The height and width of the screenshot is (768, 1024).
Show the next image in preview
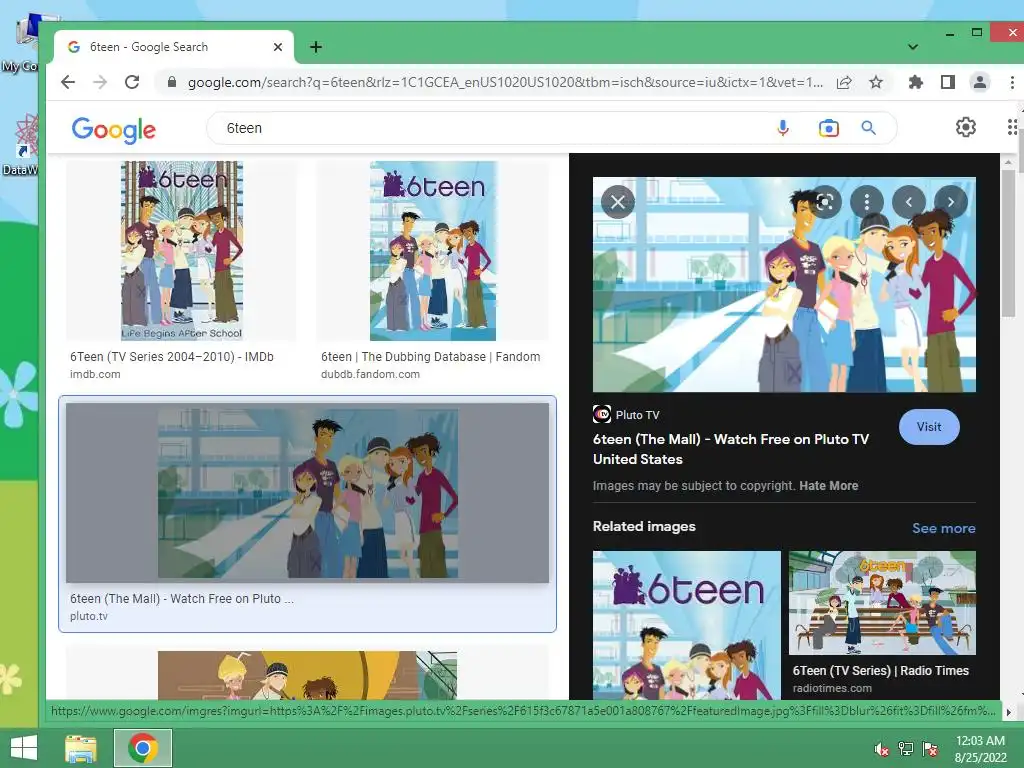pos(951,202)
